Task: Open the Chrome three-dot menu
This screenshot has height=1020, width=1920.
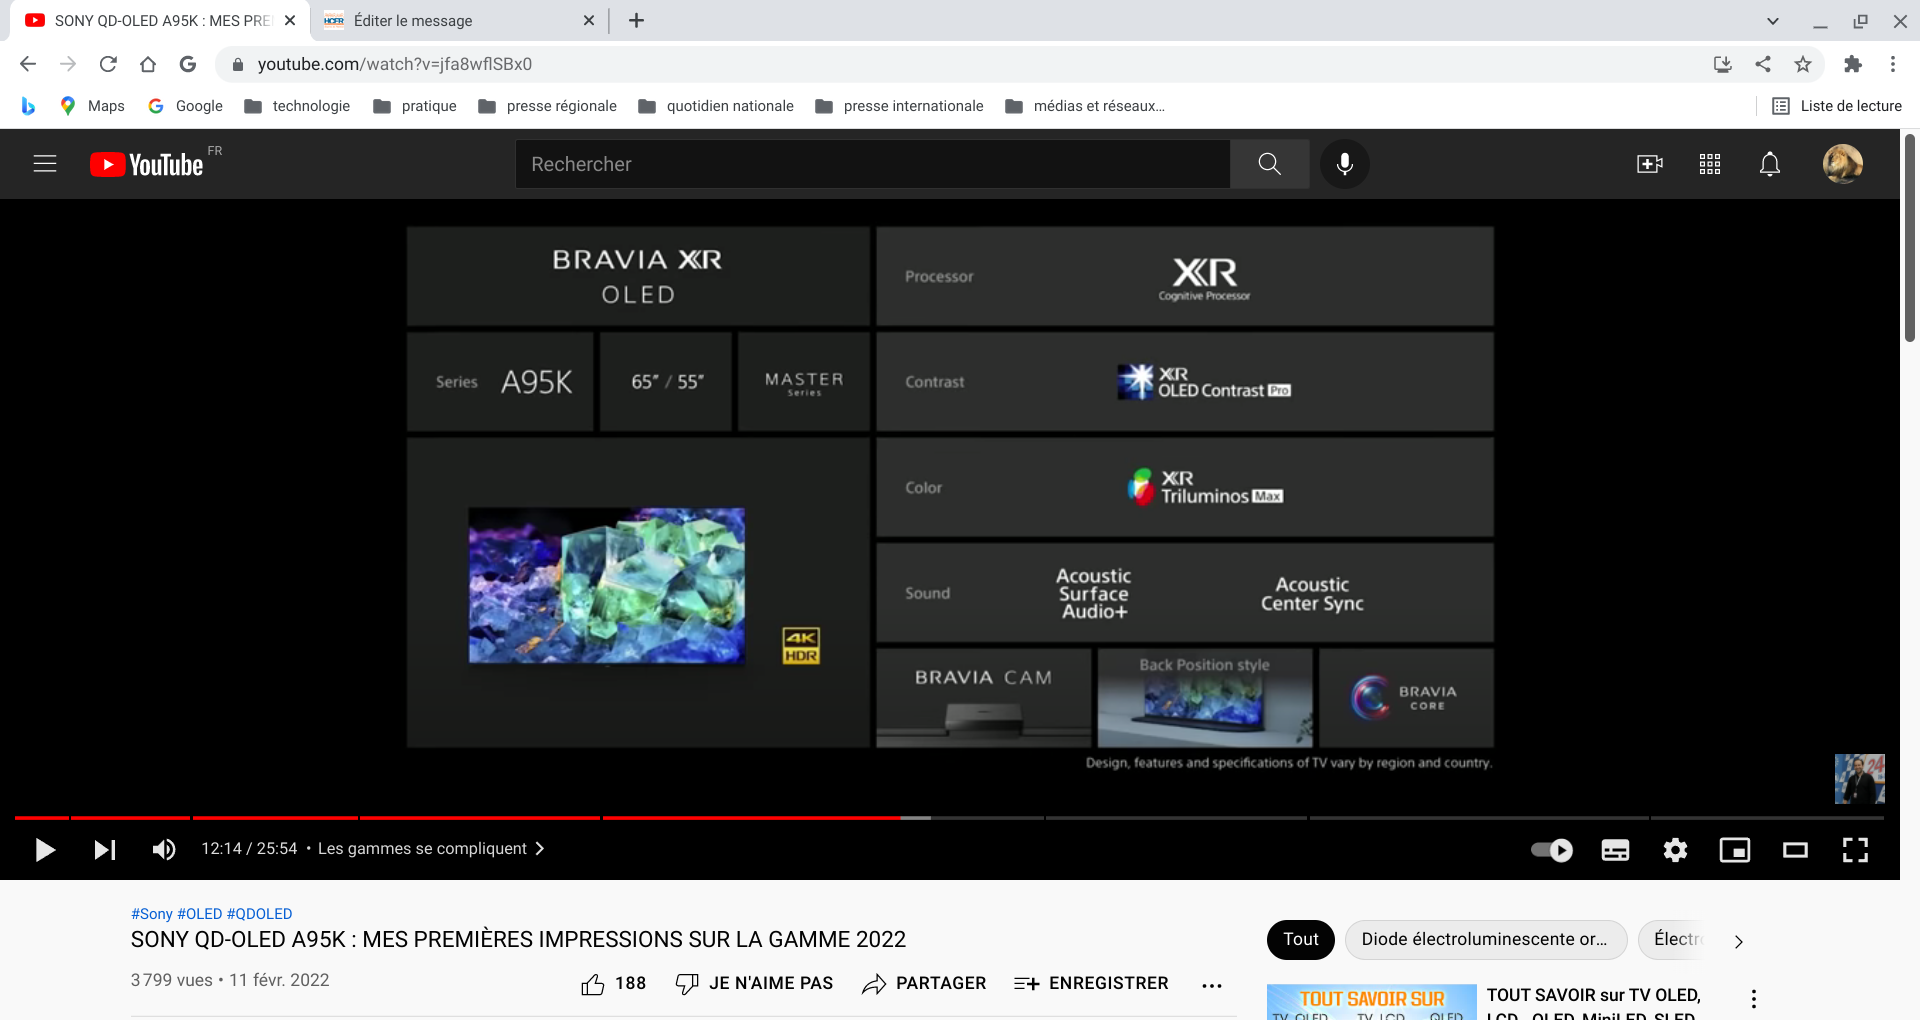Action: 1893,64
